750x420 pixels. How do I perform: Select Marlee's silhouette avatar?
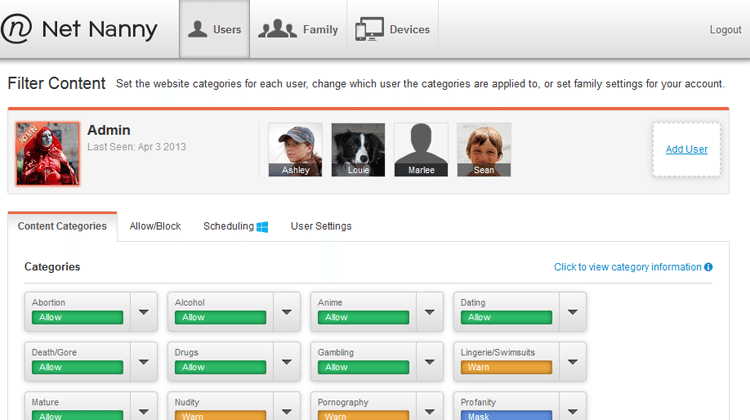point(421,150)
